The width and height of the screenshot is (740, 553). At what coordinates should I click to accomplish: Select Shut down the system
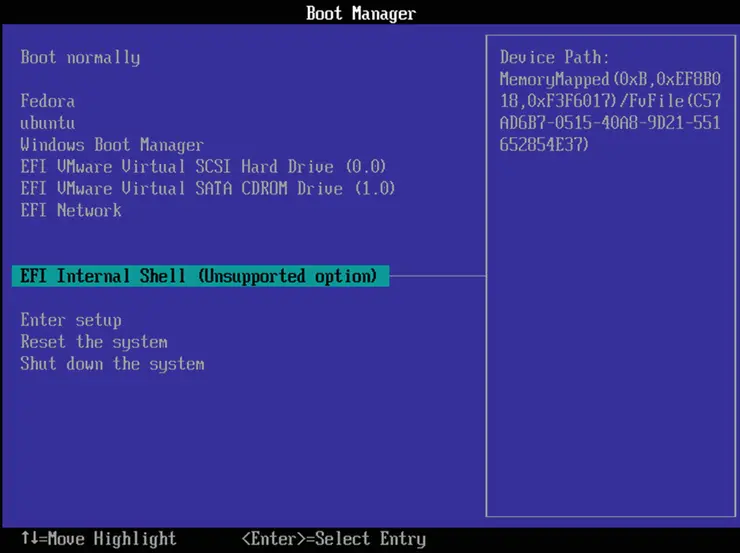tap(112, 364)
